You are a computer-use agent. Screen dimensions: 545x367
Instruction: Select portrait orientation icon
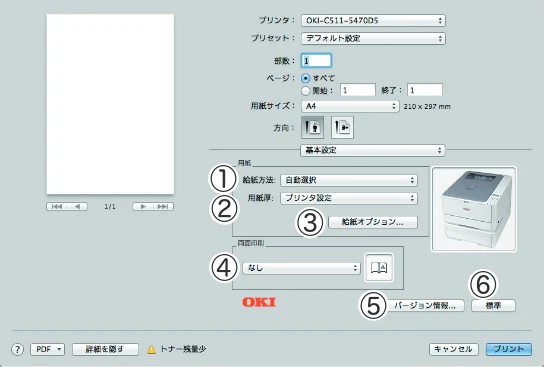(312, 127)
